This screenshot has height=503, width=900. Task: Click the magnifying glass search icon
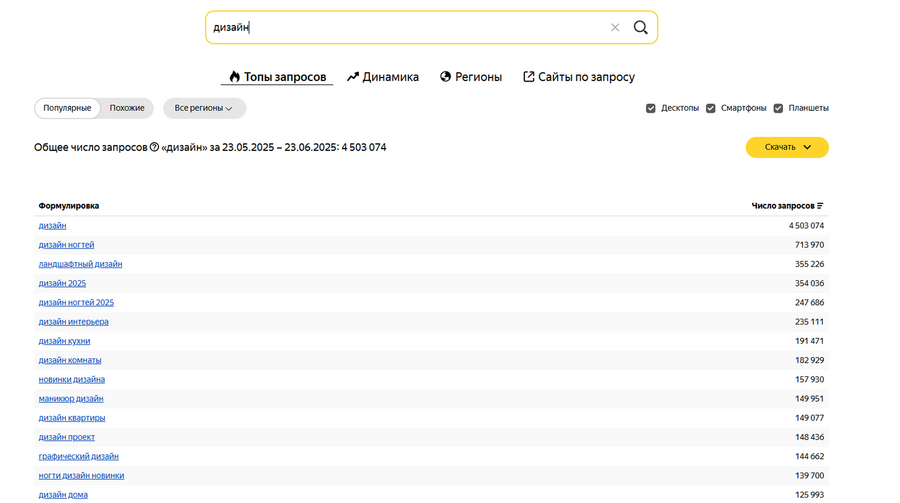[641, 28]
